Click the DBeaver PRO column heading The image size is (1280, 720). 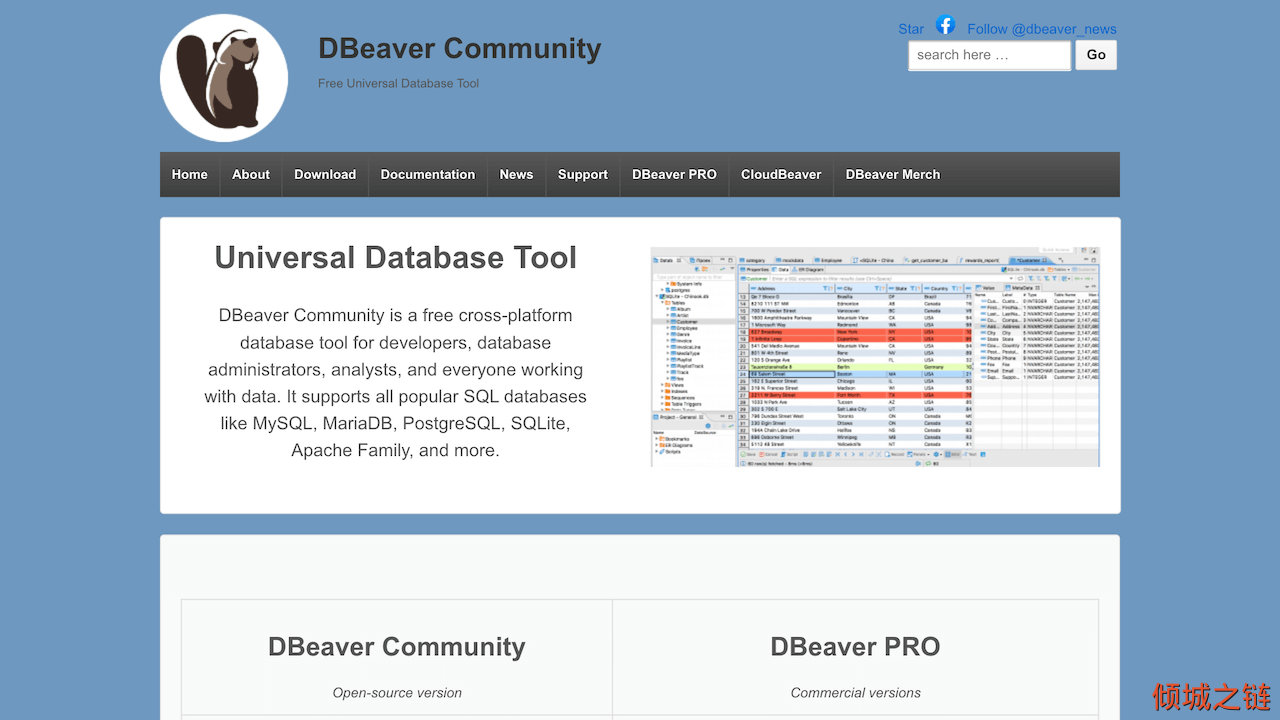[x=855, y=647]
